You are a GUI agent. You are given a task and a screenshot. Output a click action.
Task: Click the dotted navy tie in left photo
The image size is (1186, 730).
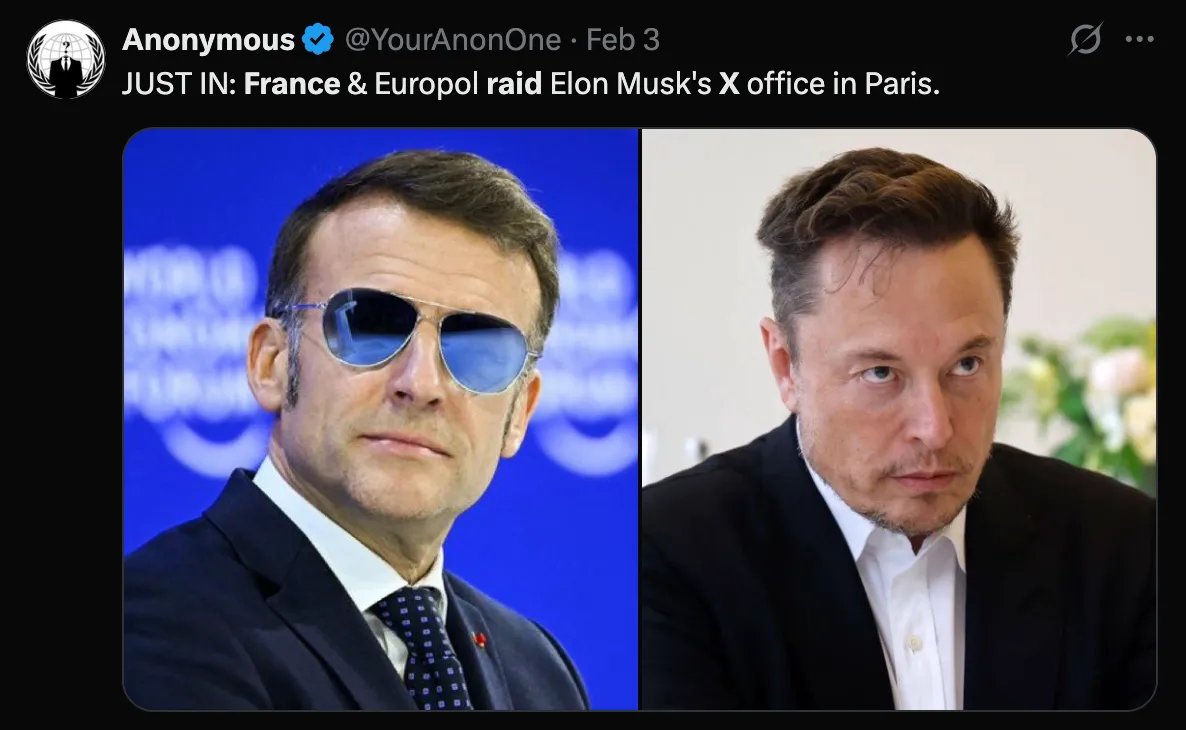point(425,648)
